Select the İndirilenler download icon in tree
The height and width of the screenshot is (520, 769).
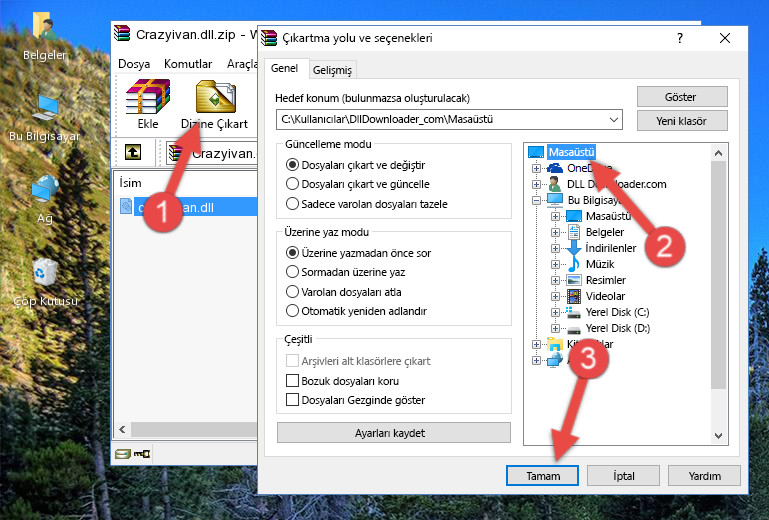(x=573, y=248)
